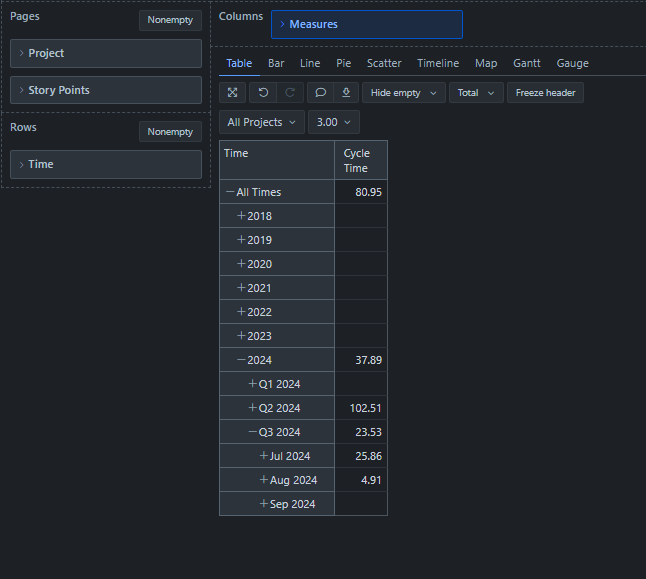This screenshot has height=579, width=646.
Task: Expand the Q1 2024 row
Action: (253, 384)
